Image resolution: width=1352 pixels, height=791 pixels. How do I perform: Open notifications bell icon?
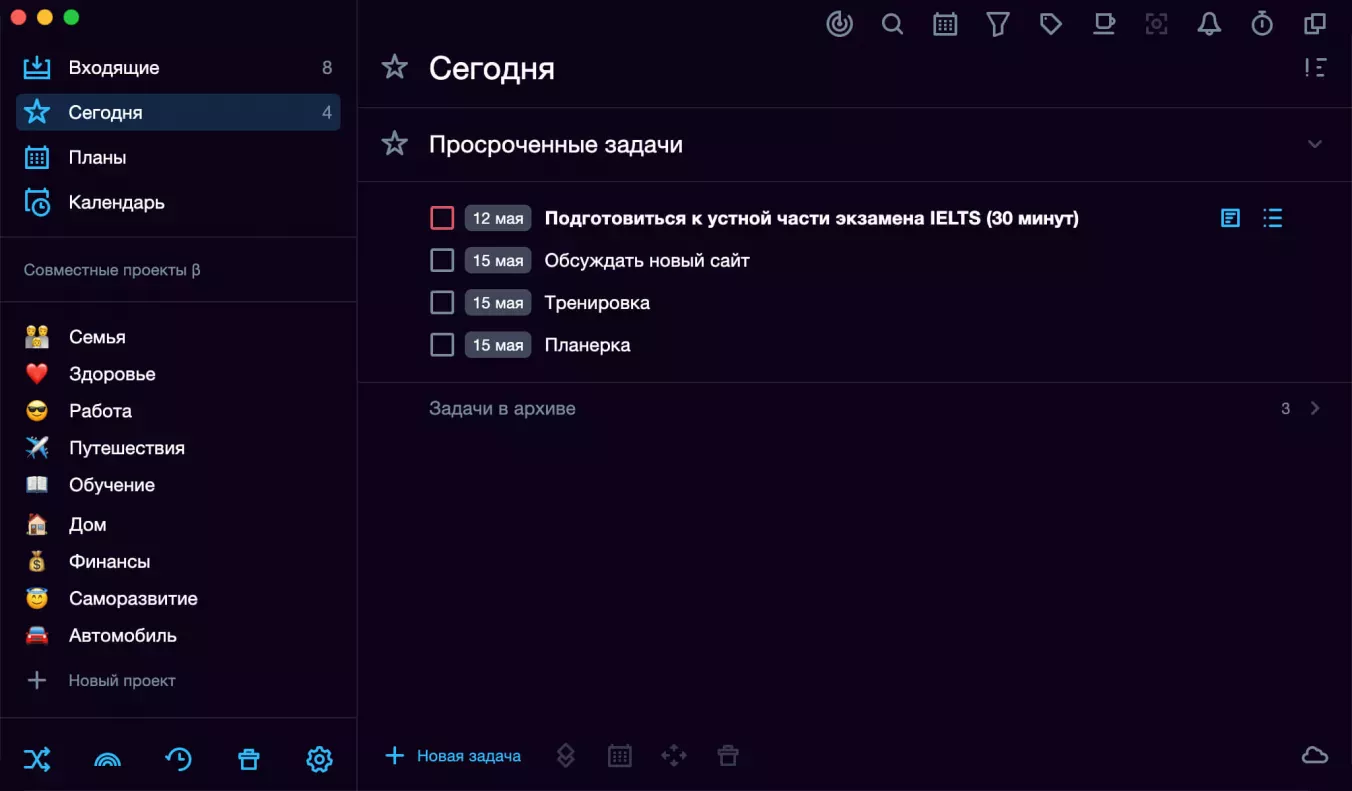[x=1209, y=24]
